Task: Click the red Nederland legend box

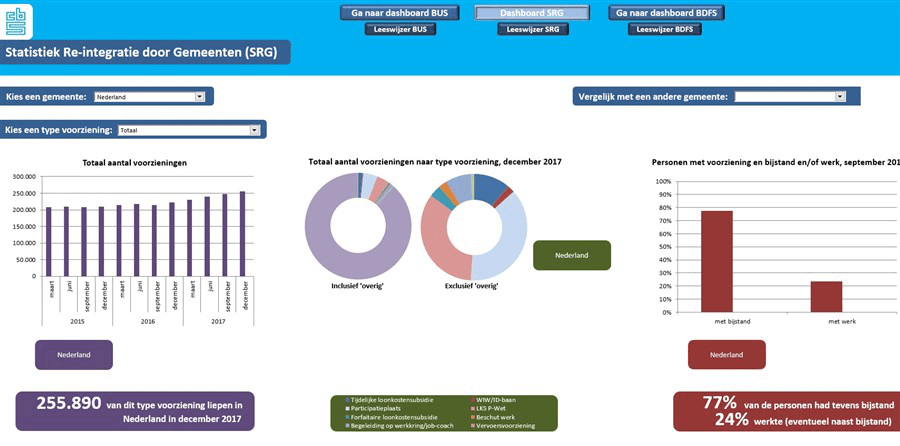Action: click(x=726, y=355)
